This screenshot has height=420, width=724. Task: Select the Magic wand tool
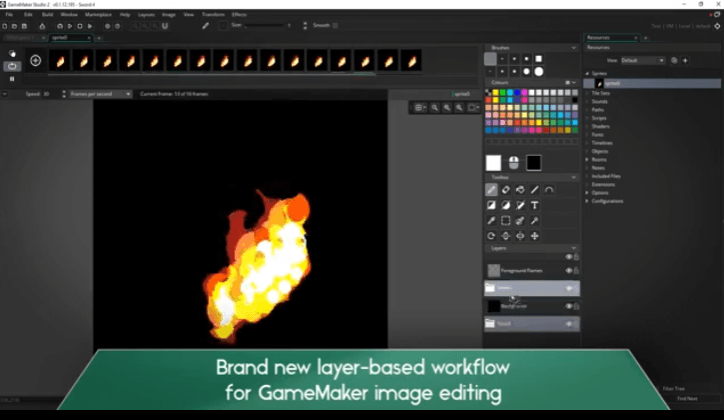(x=534, y=221)
